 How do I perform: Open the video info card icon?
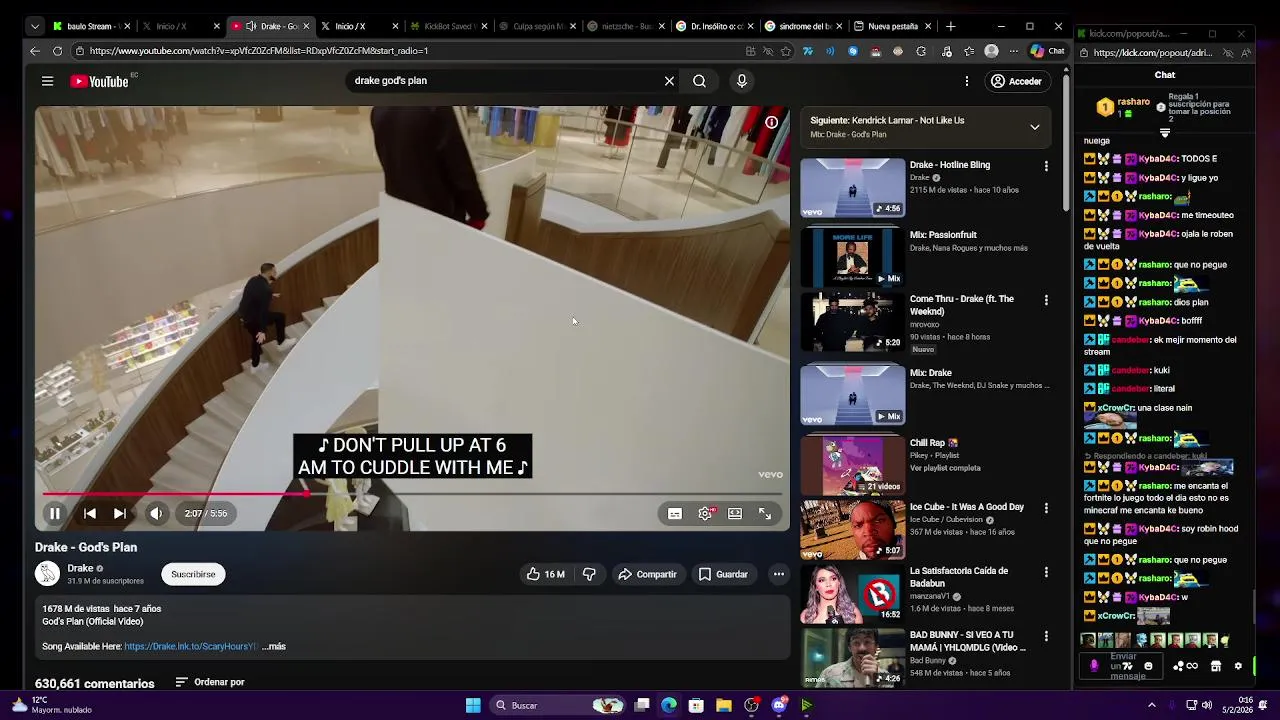point(771,122)
